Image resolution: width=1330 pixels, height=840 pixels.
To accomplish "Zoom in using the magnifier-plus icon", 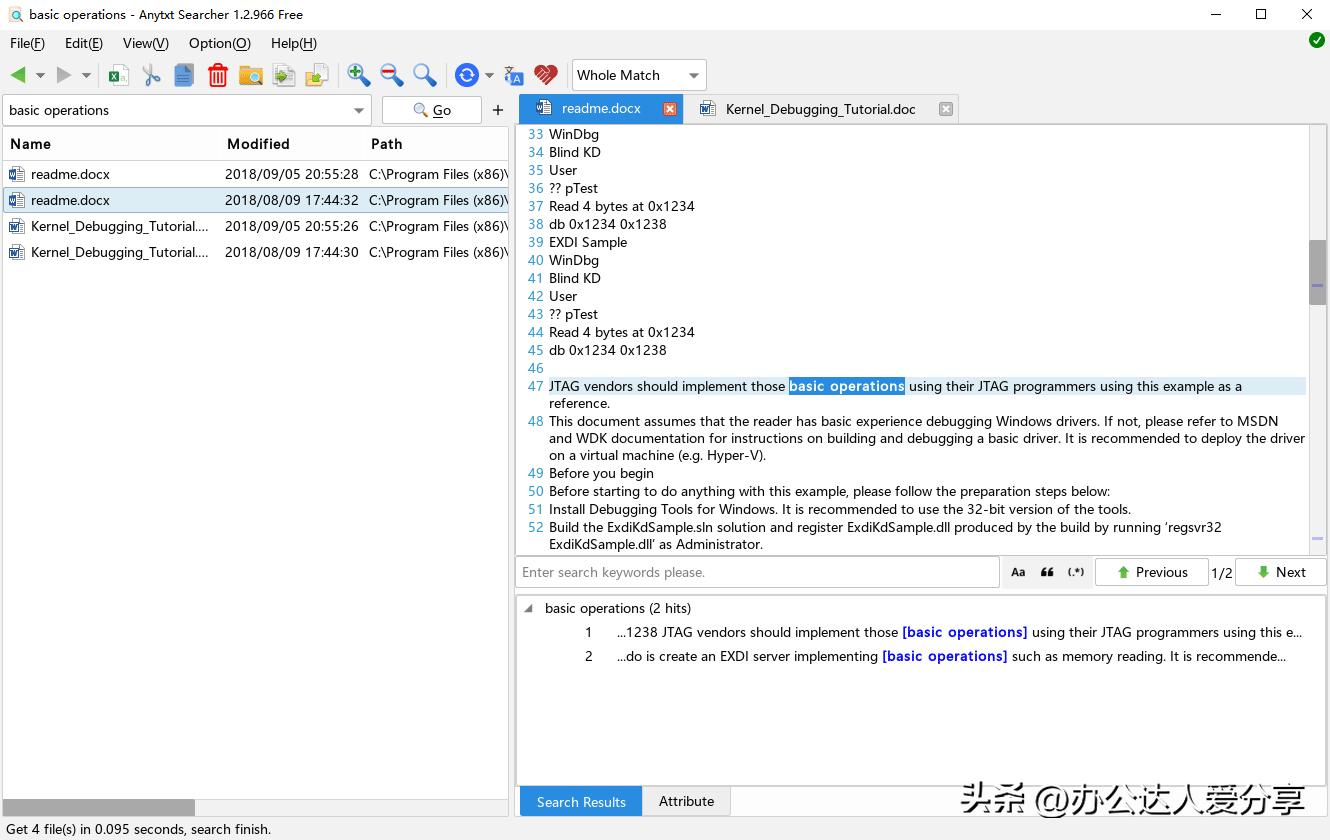I will (x=356, y=74).
